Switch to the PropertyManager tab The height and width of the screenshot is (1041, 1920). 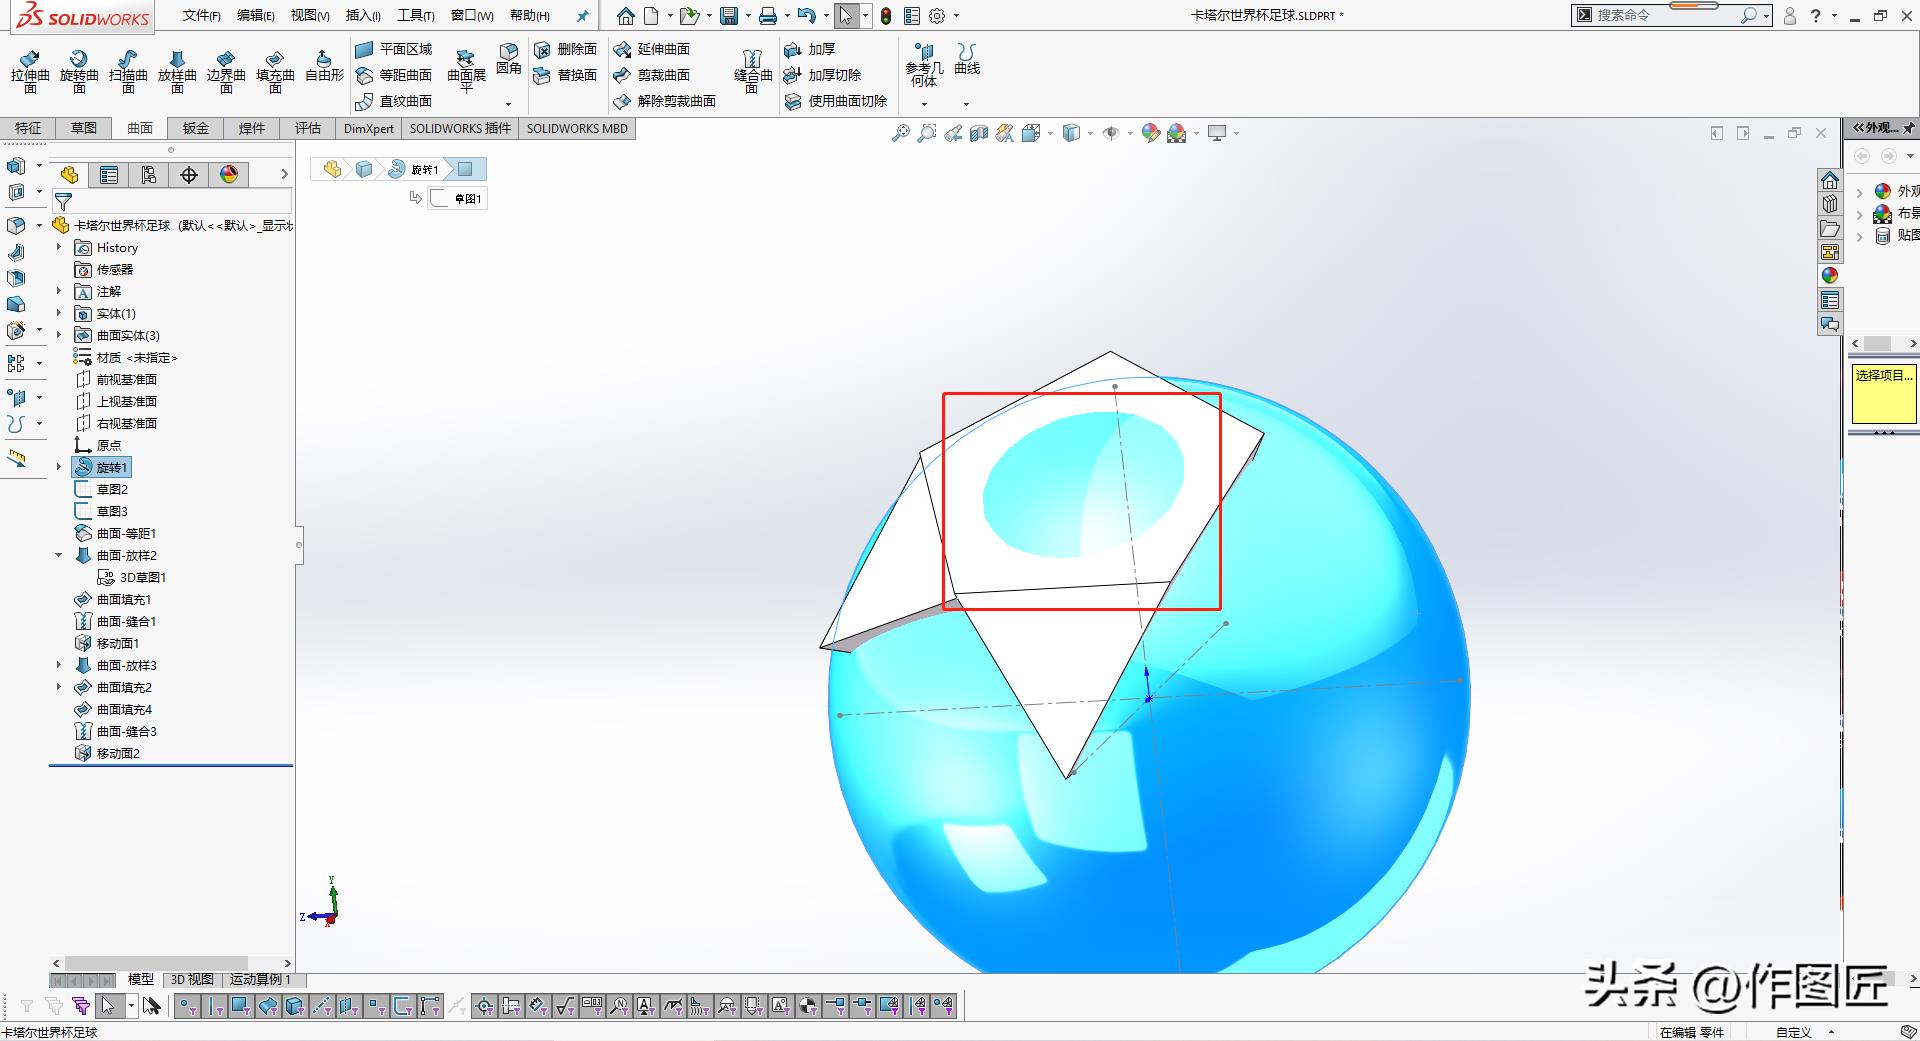click(109, 175)
